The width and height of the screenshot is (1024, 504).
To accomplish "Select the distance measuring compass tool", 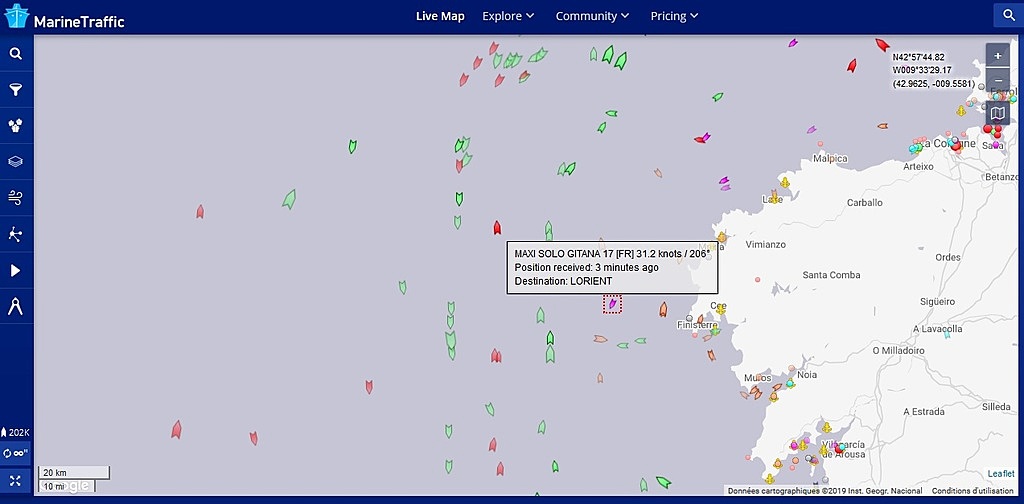I will point(16,306).
